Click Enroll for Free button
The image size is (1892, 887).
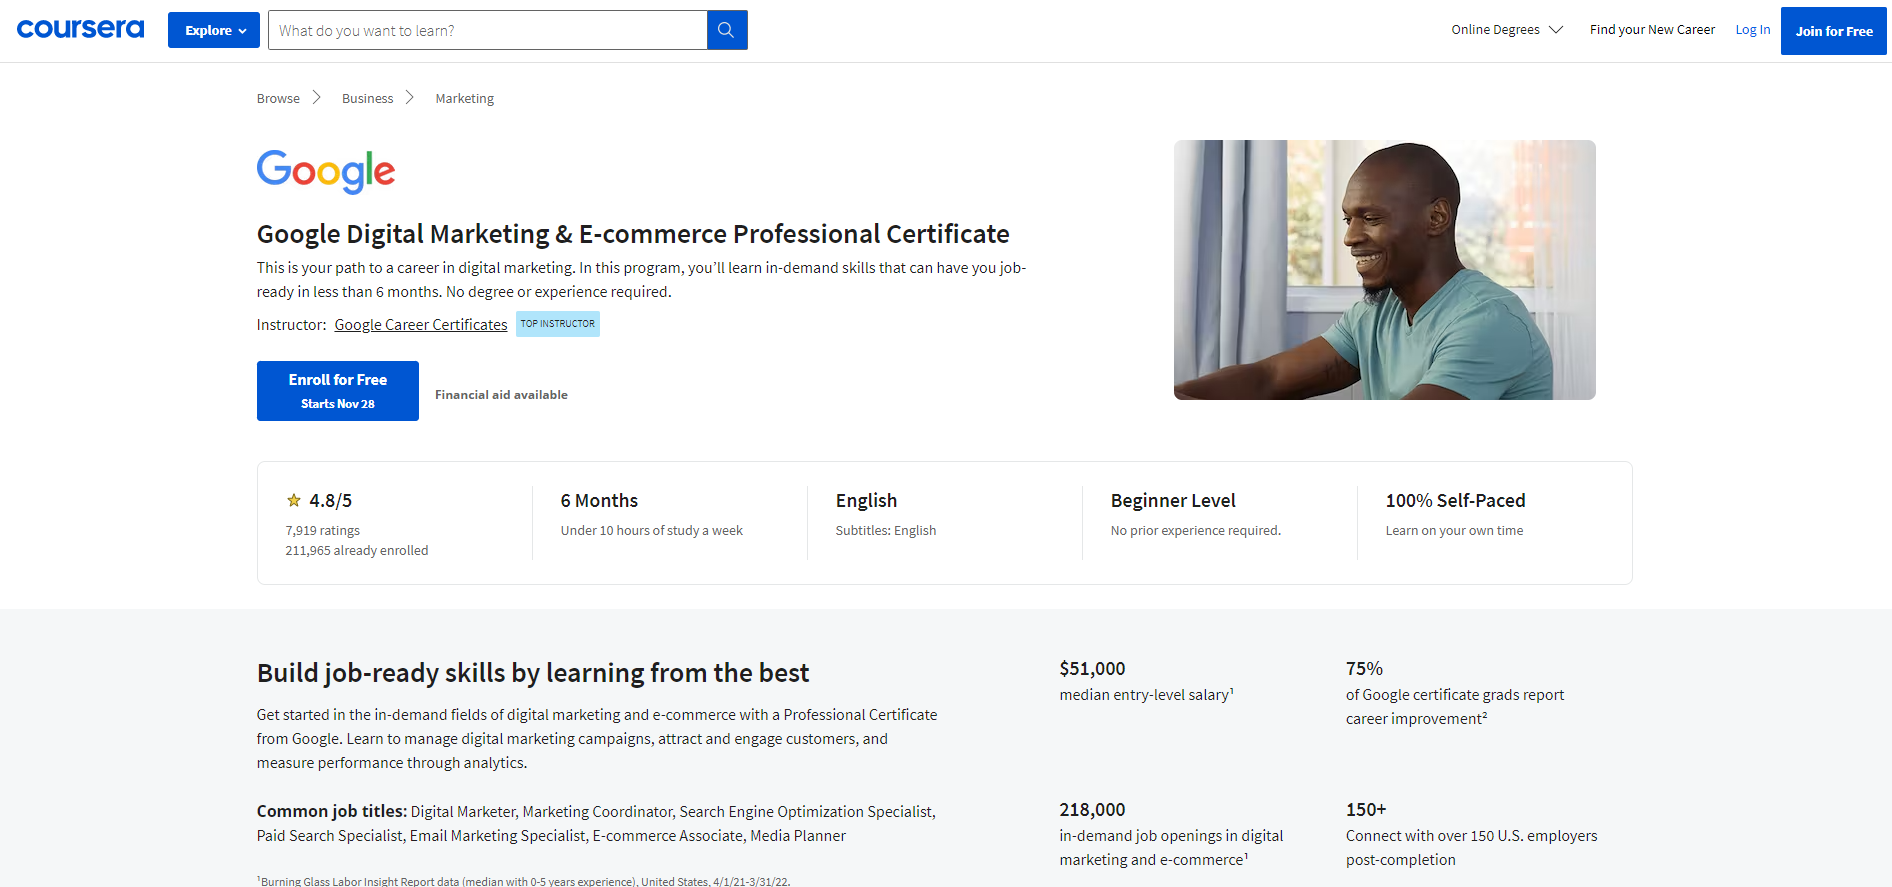338,391
